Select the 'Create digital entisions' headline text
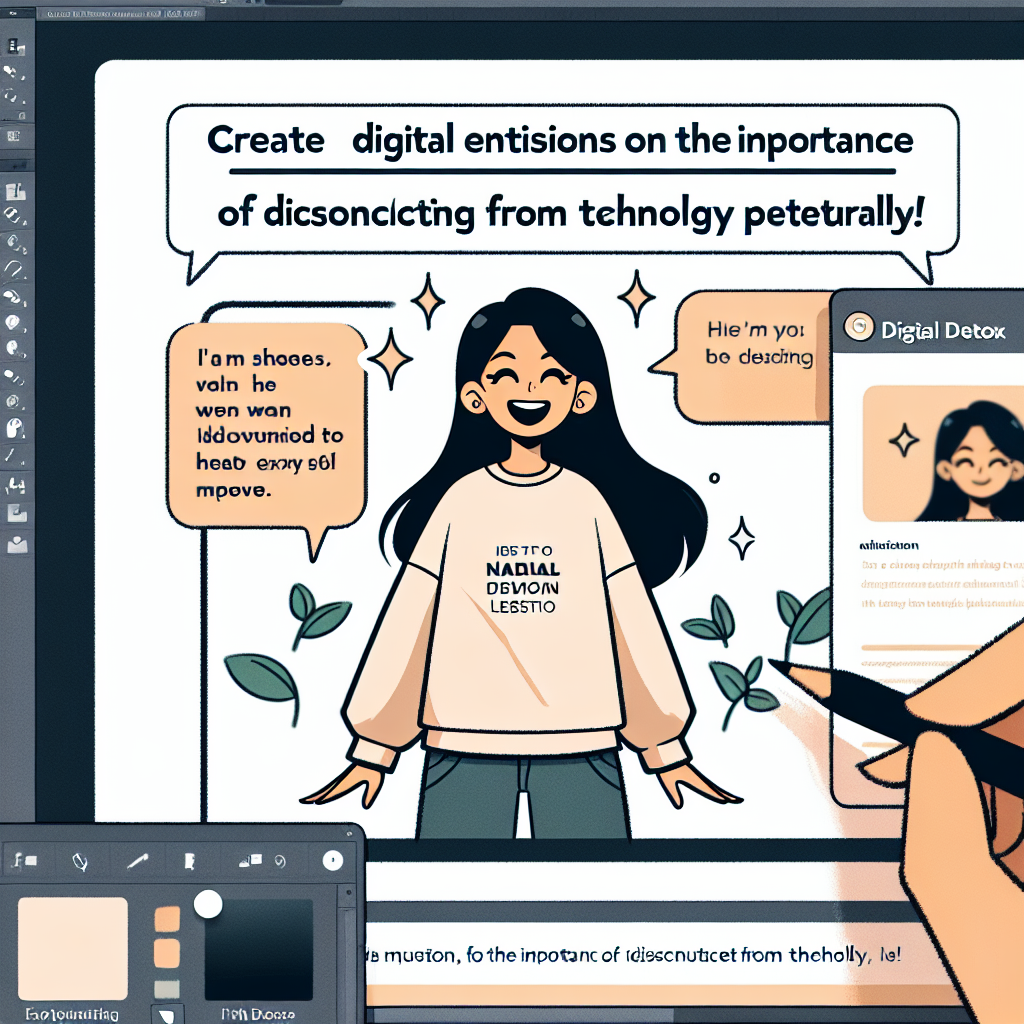 (560, 140)
